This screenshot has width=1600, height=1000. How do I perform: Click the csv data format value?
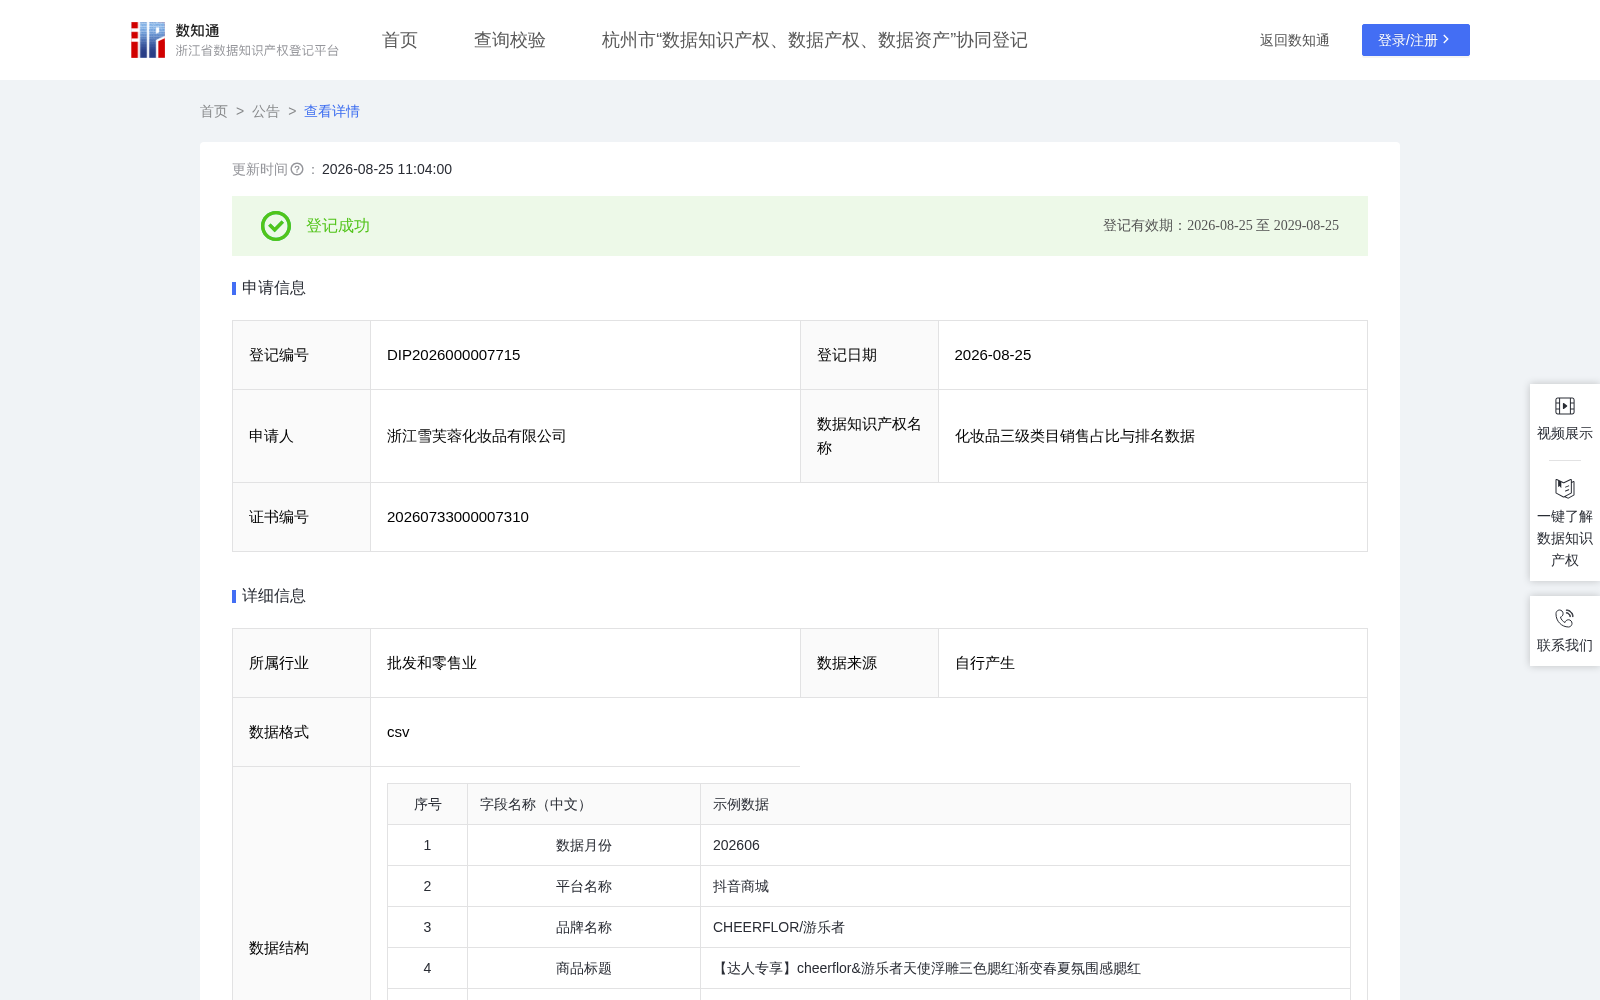[398, 732]
